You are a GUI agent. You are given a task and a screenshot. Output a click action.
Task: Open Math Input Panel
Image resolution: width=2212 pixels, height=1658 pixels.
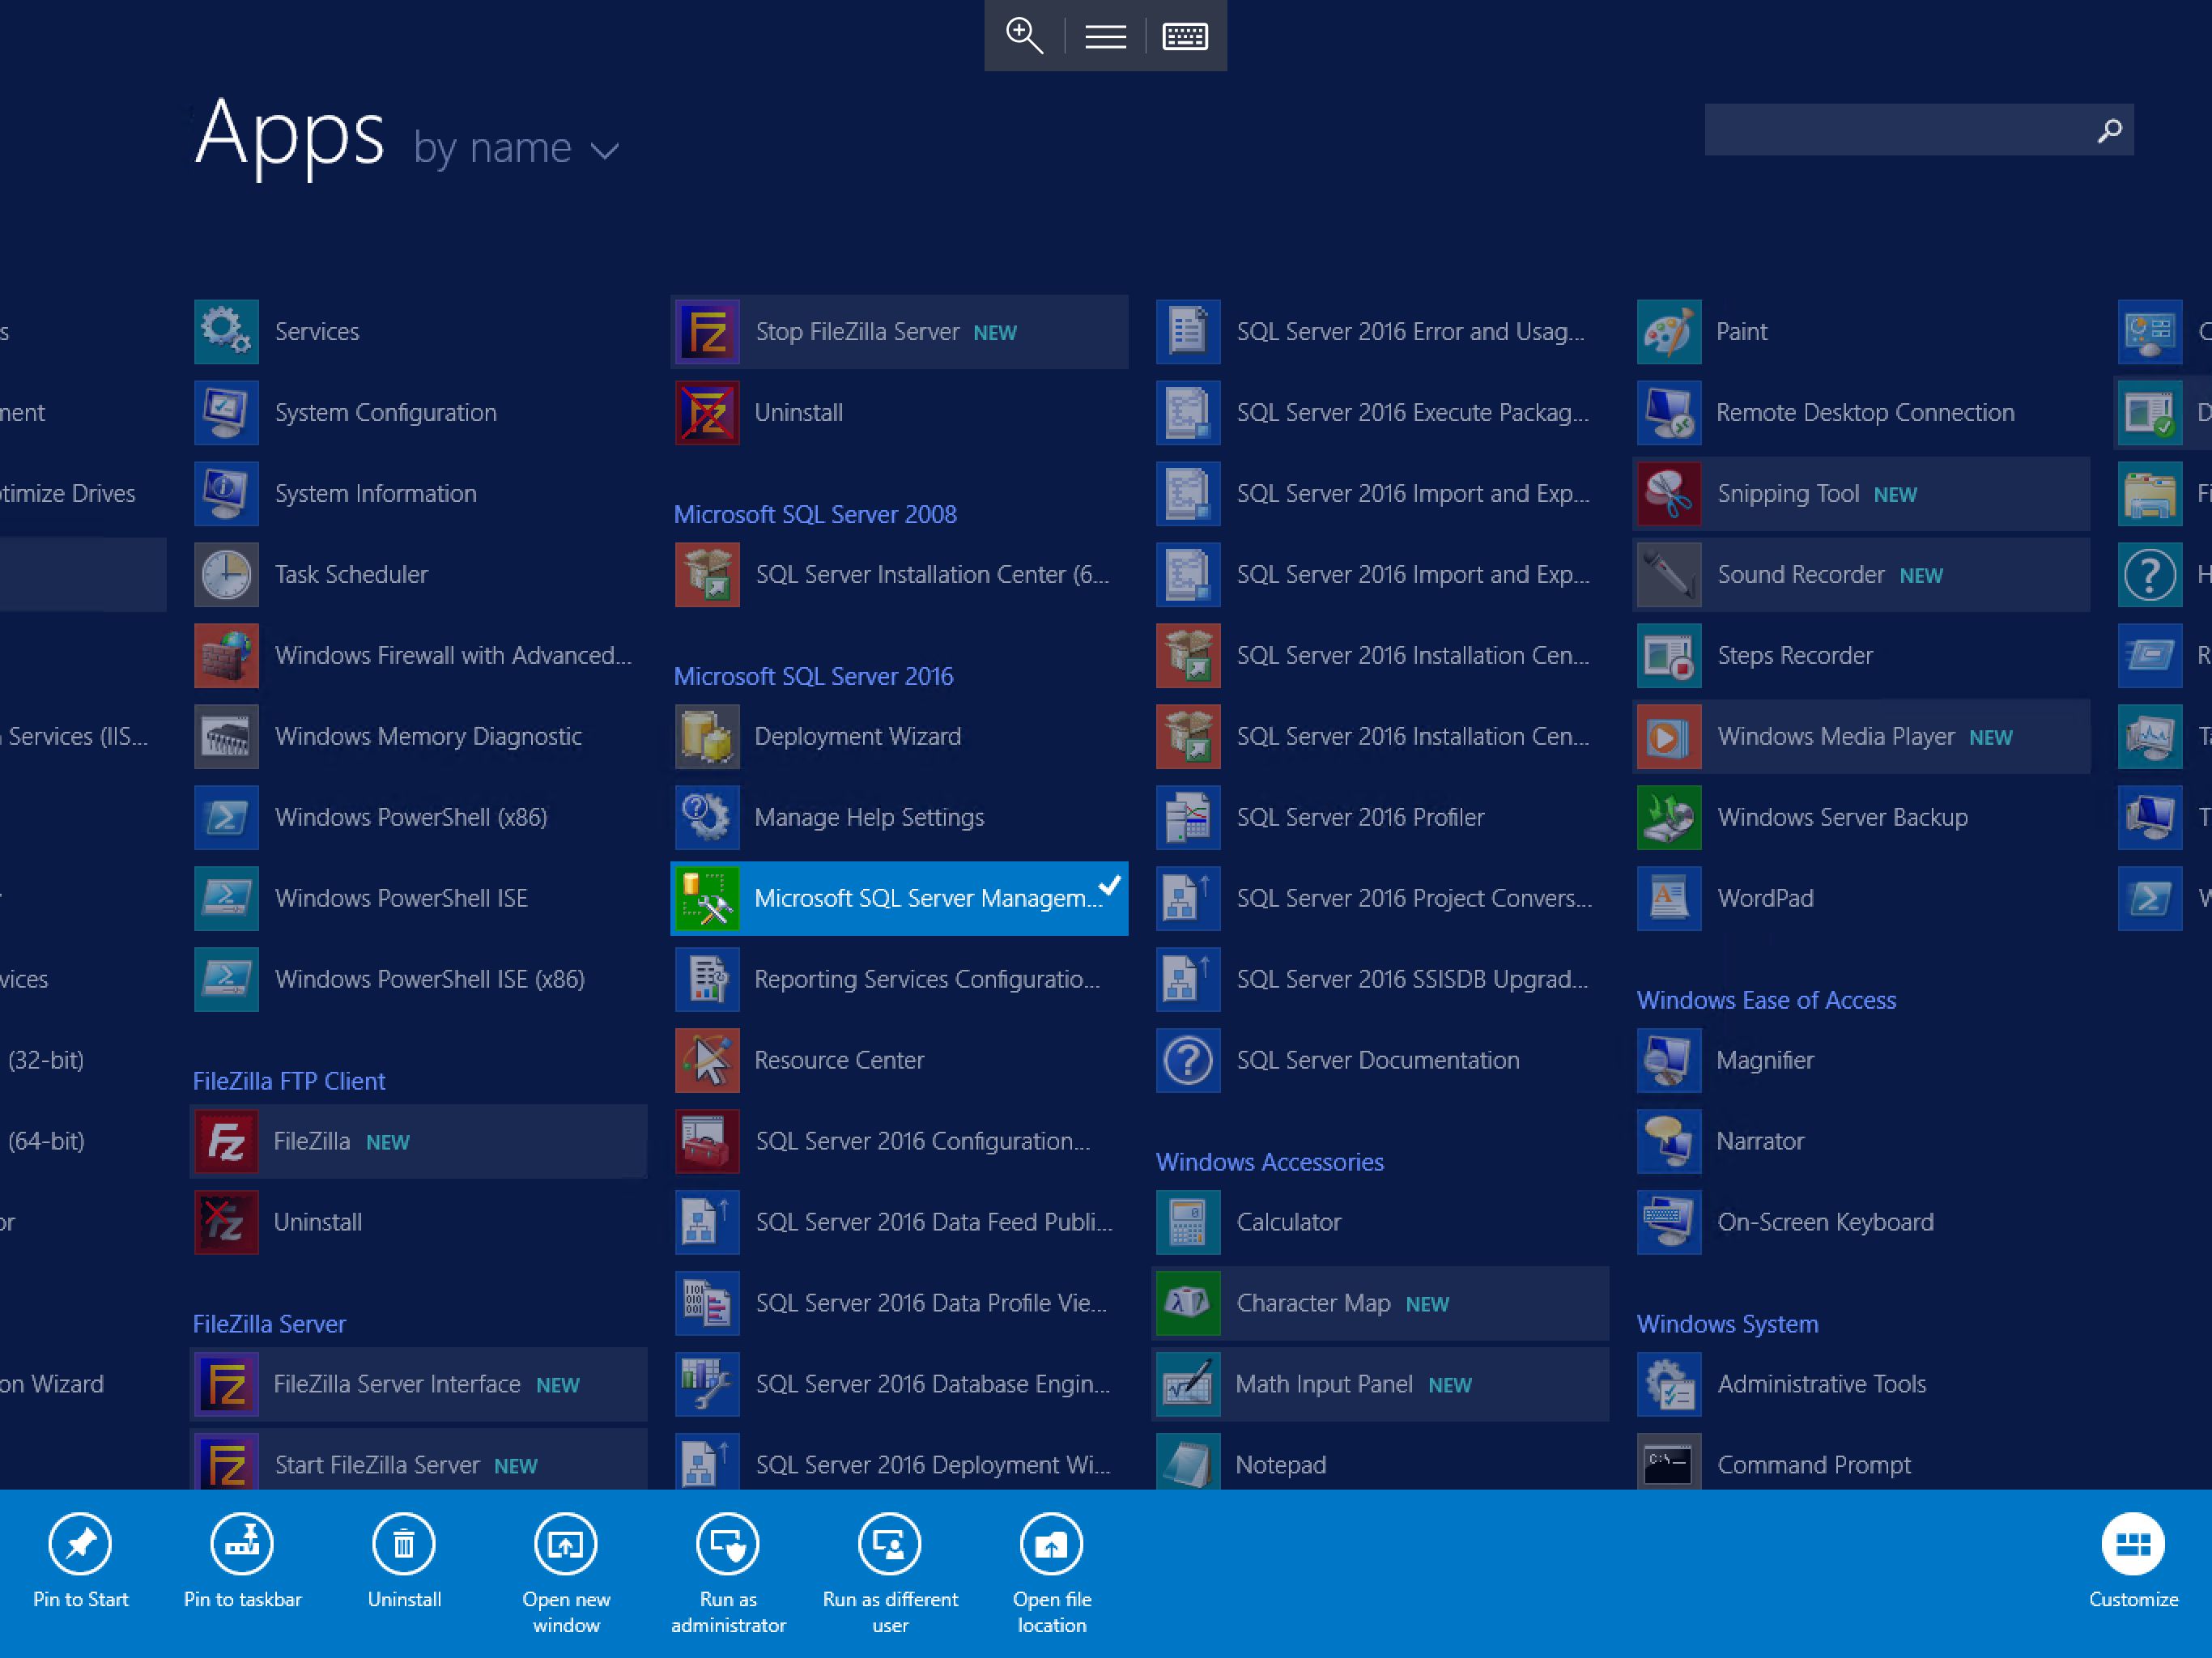pos(1380,1384)
